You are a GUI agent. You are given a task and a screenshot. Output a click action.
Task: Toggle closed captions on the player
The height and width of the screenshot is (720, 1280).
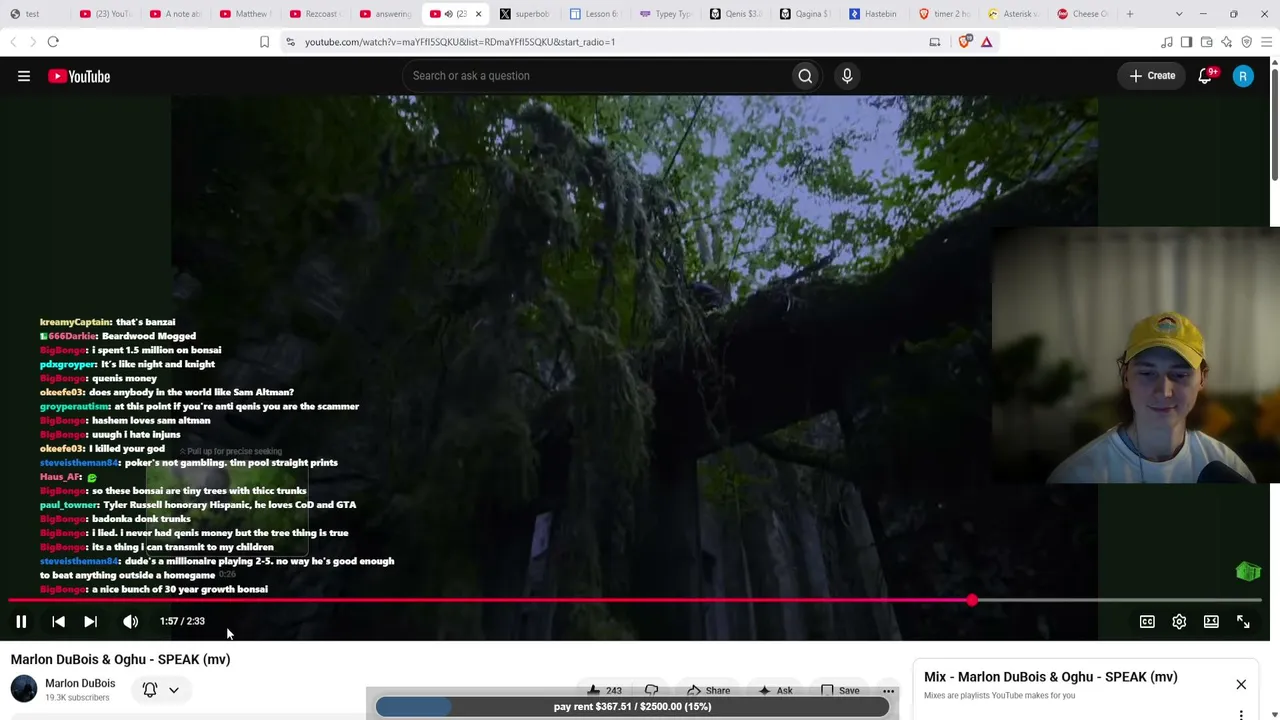(x=1147, y=622)
